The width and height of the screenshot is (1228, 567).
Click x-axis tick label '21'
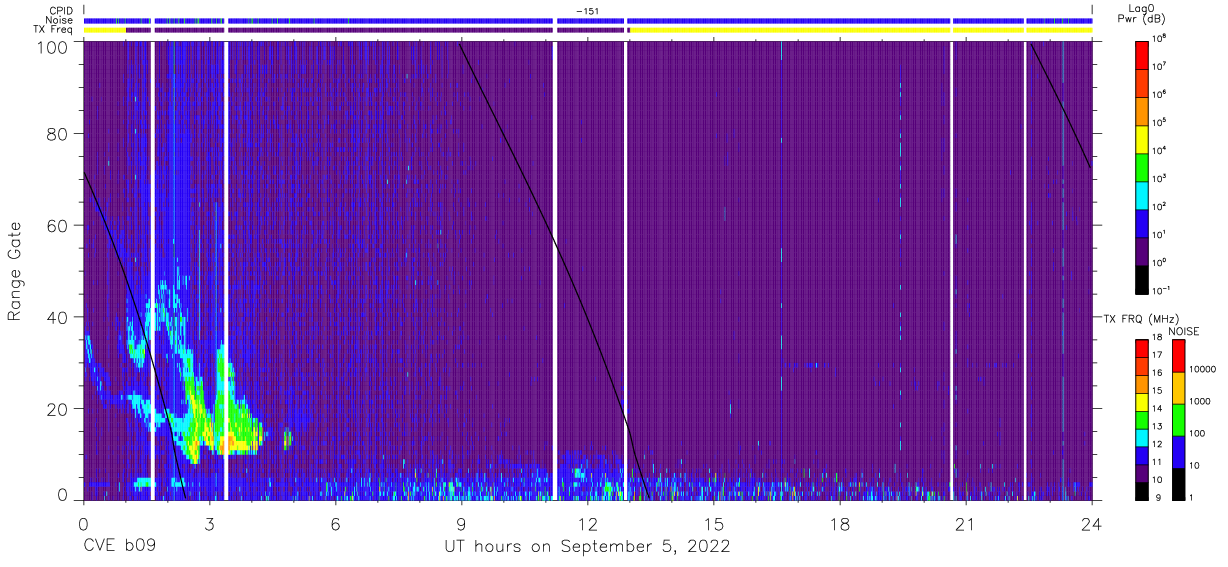tap(966, 524)
